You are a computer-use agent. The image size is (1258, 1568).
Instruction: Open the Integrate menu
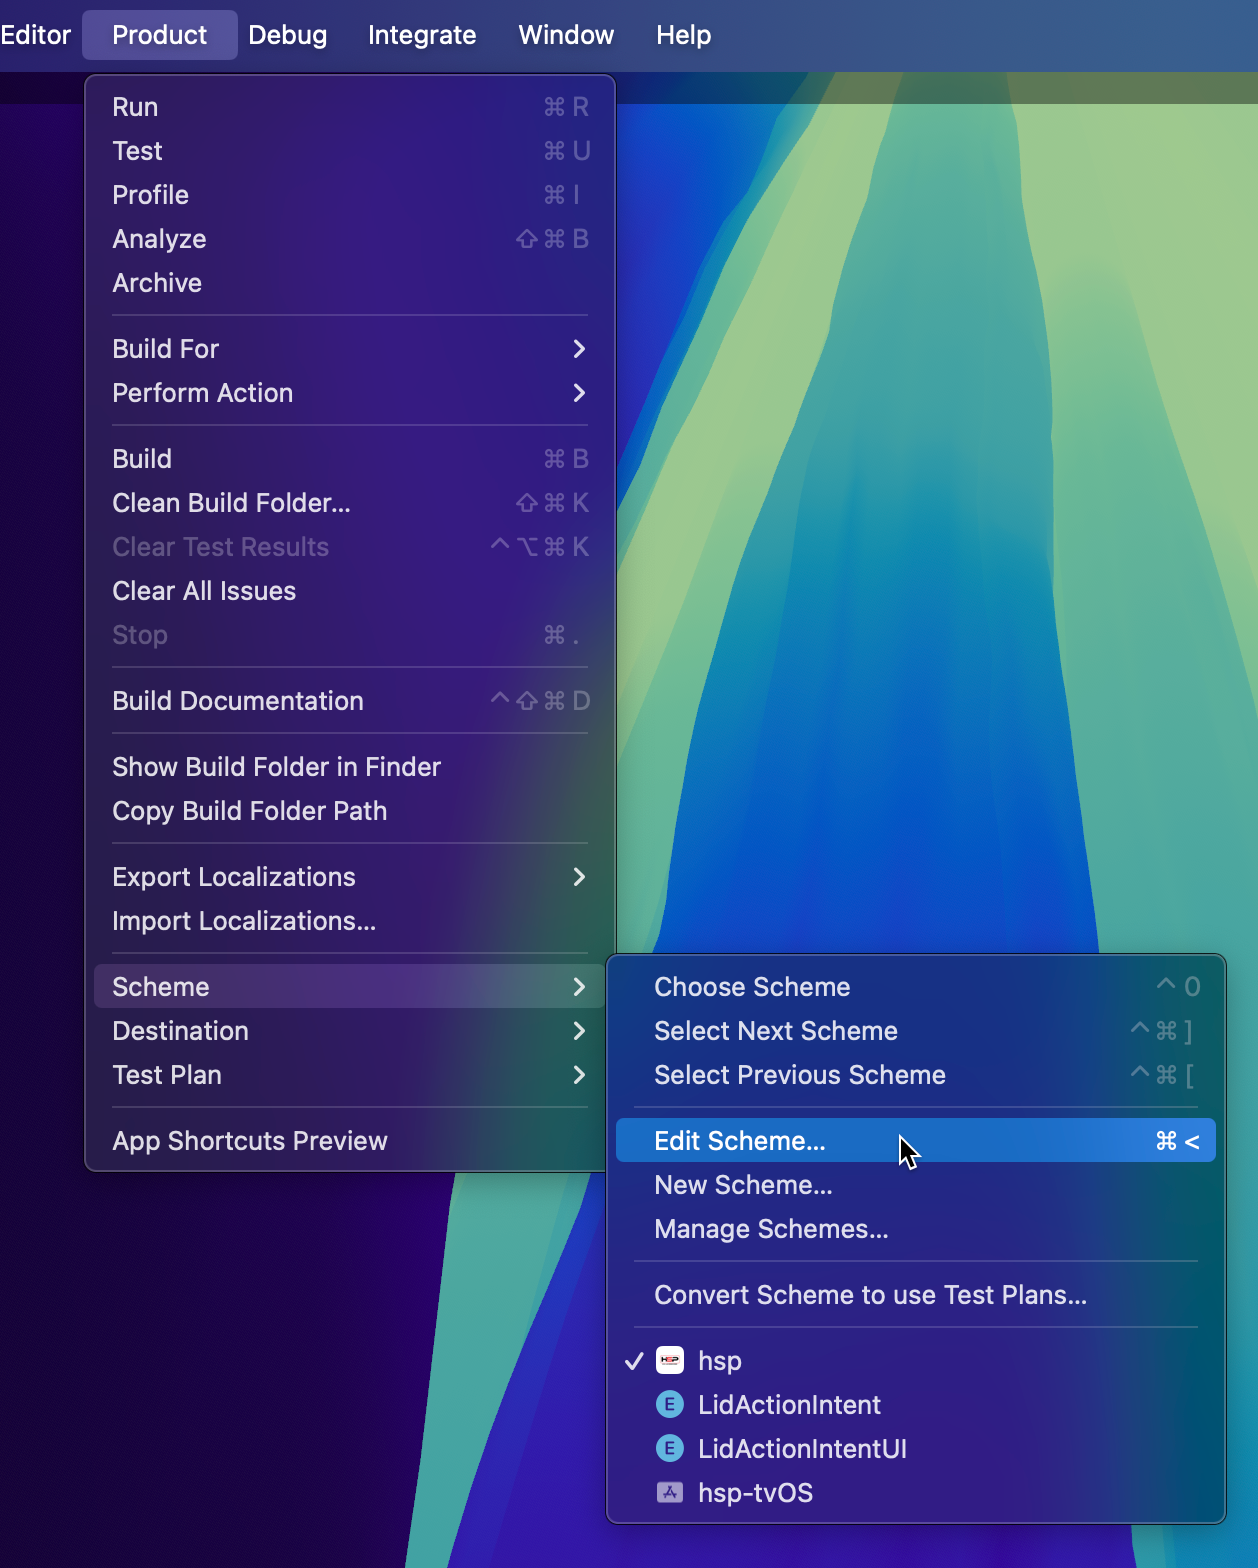(x=422, y=35)
